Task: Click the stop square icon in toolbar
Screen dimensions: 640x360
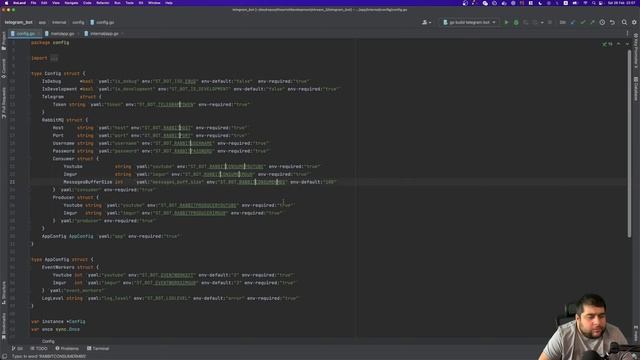Action: click(550, 22)
